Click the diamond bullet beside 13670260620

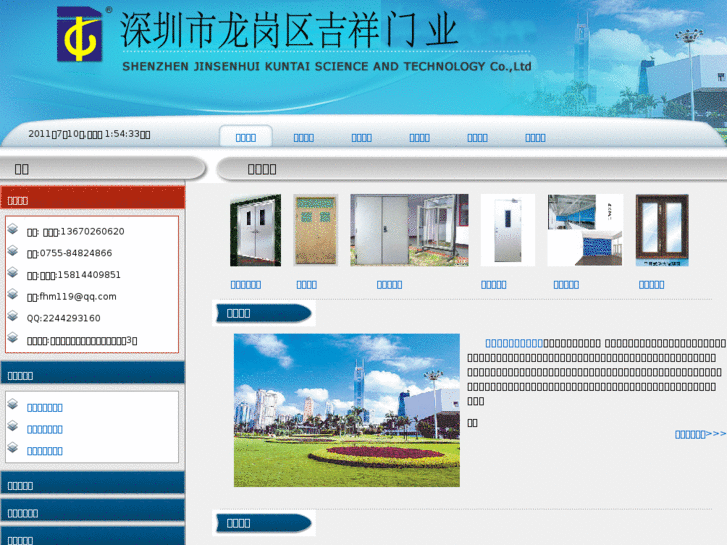tap(13, 229)
